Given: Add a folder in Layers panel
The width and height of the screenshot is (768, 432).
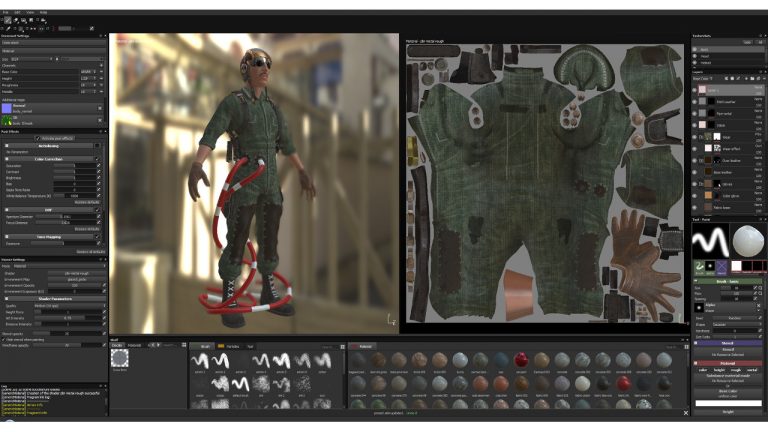Looking at the screenshot, I should coord(752,78).
